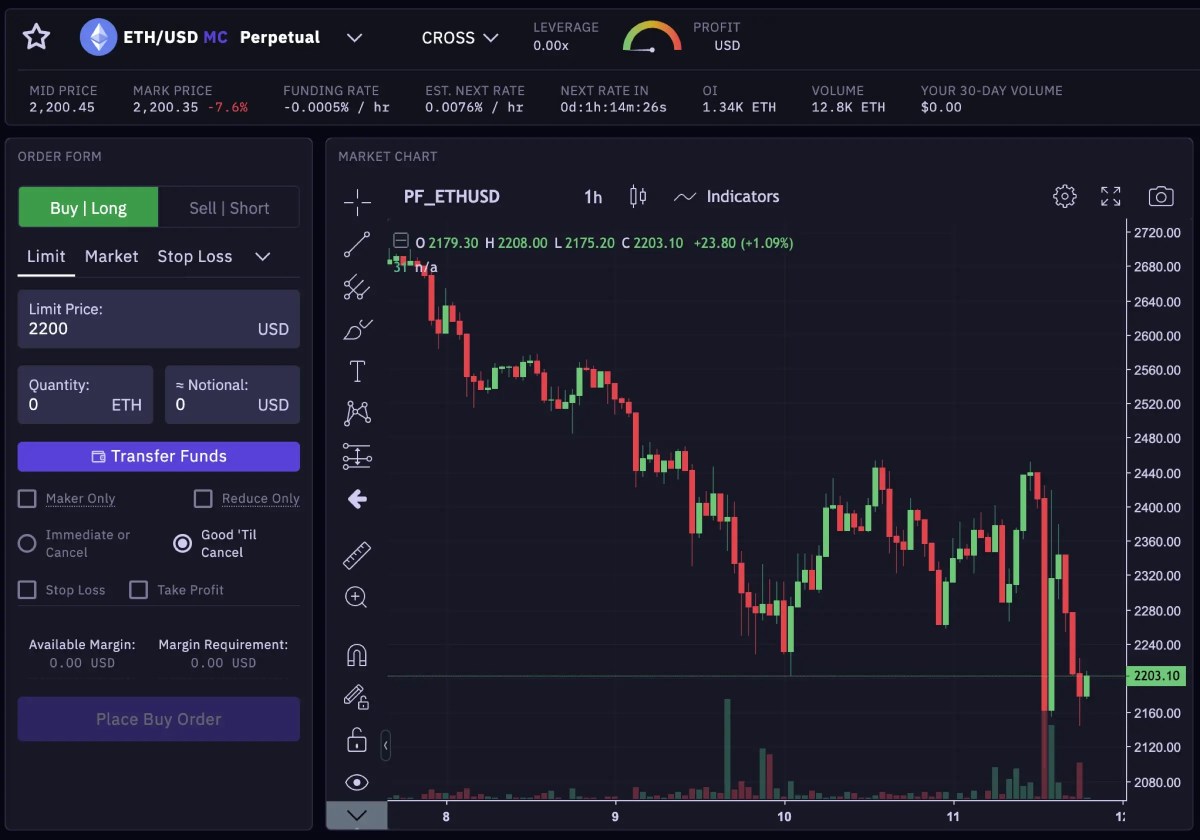Viewport: 1200px width, 840px height.
Task: Check the Reduce Only option
Action: click(x=203, y=498)
